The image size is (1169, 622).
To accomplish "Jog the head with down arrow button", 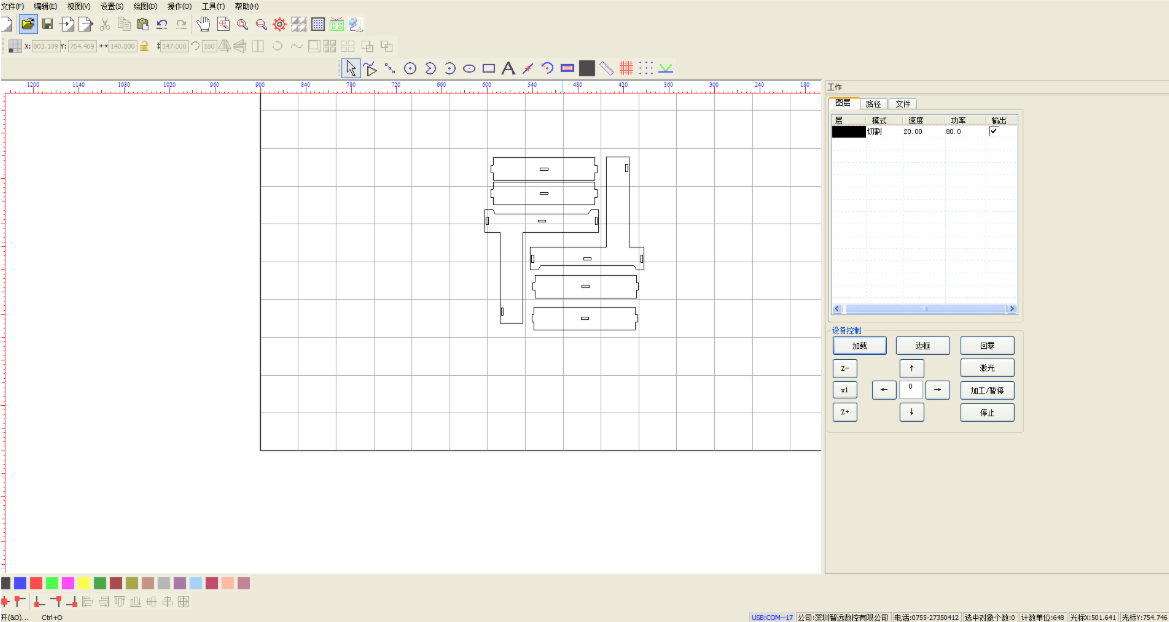I will point(911,412).
